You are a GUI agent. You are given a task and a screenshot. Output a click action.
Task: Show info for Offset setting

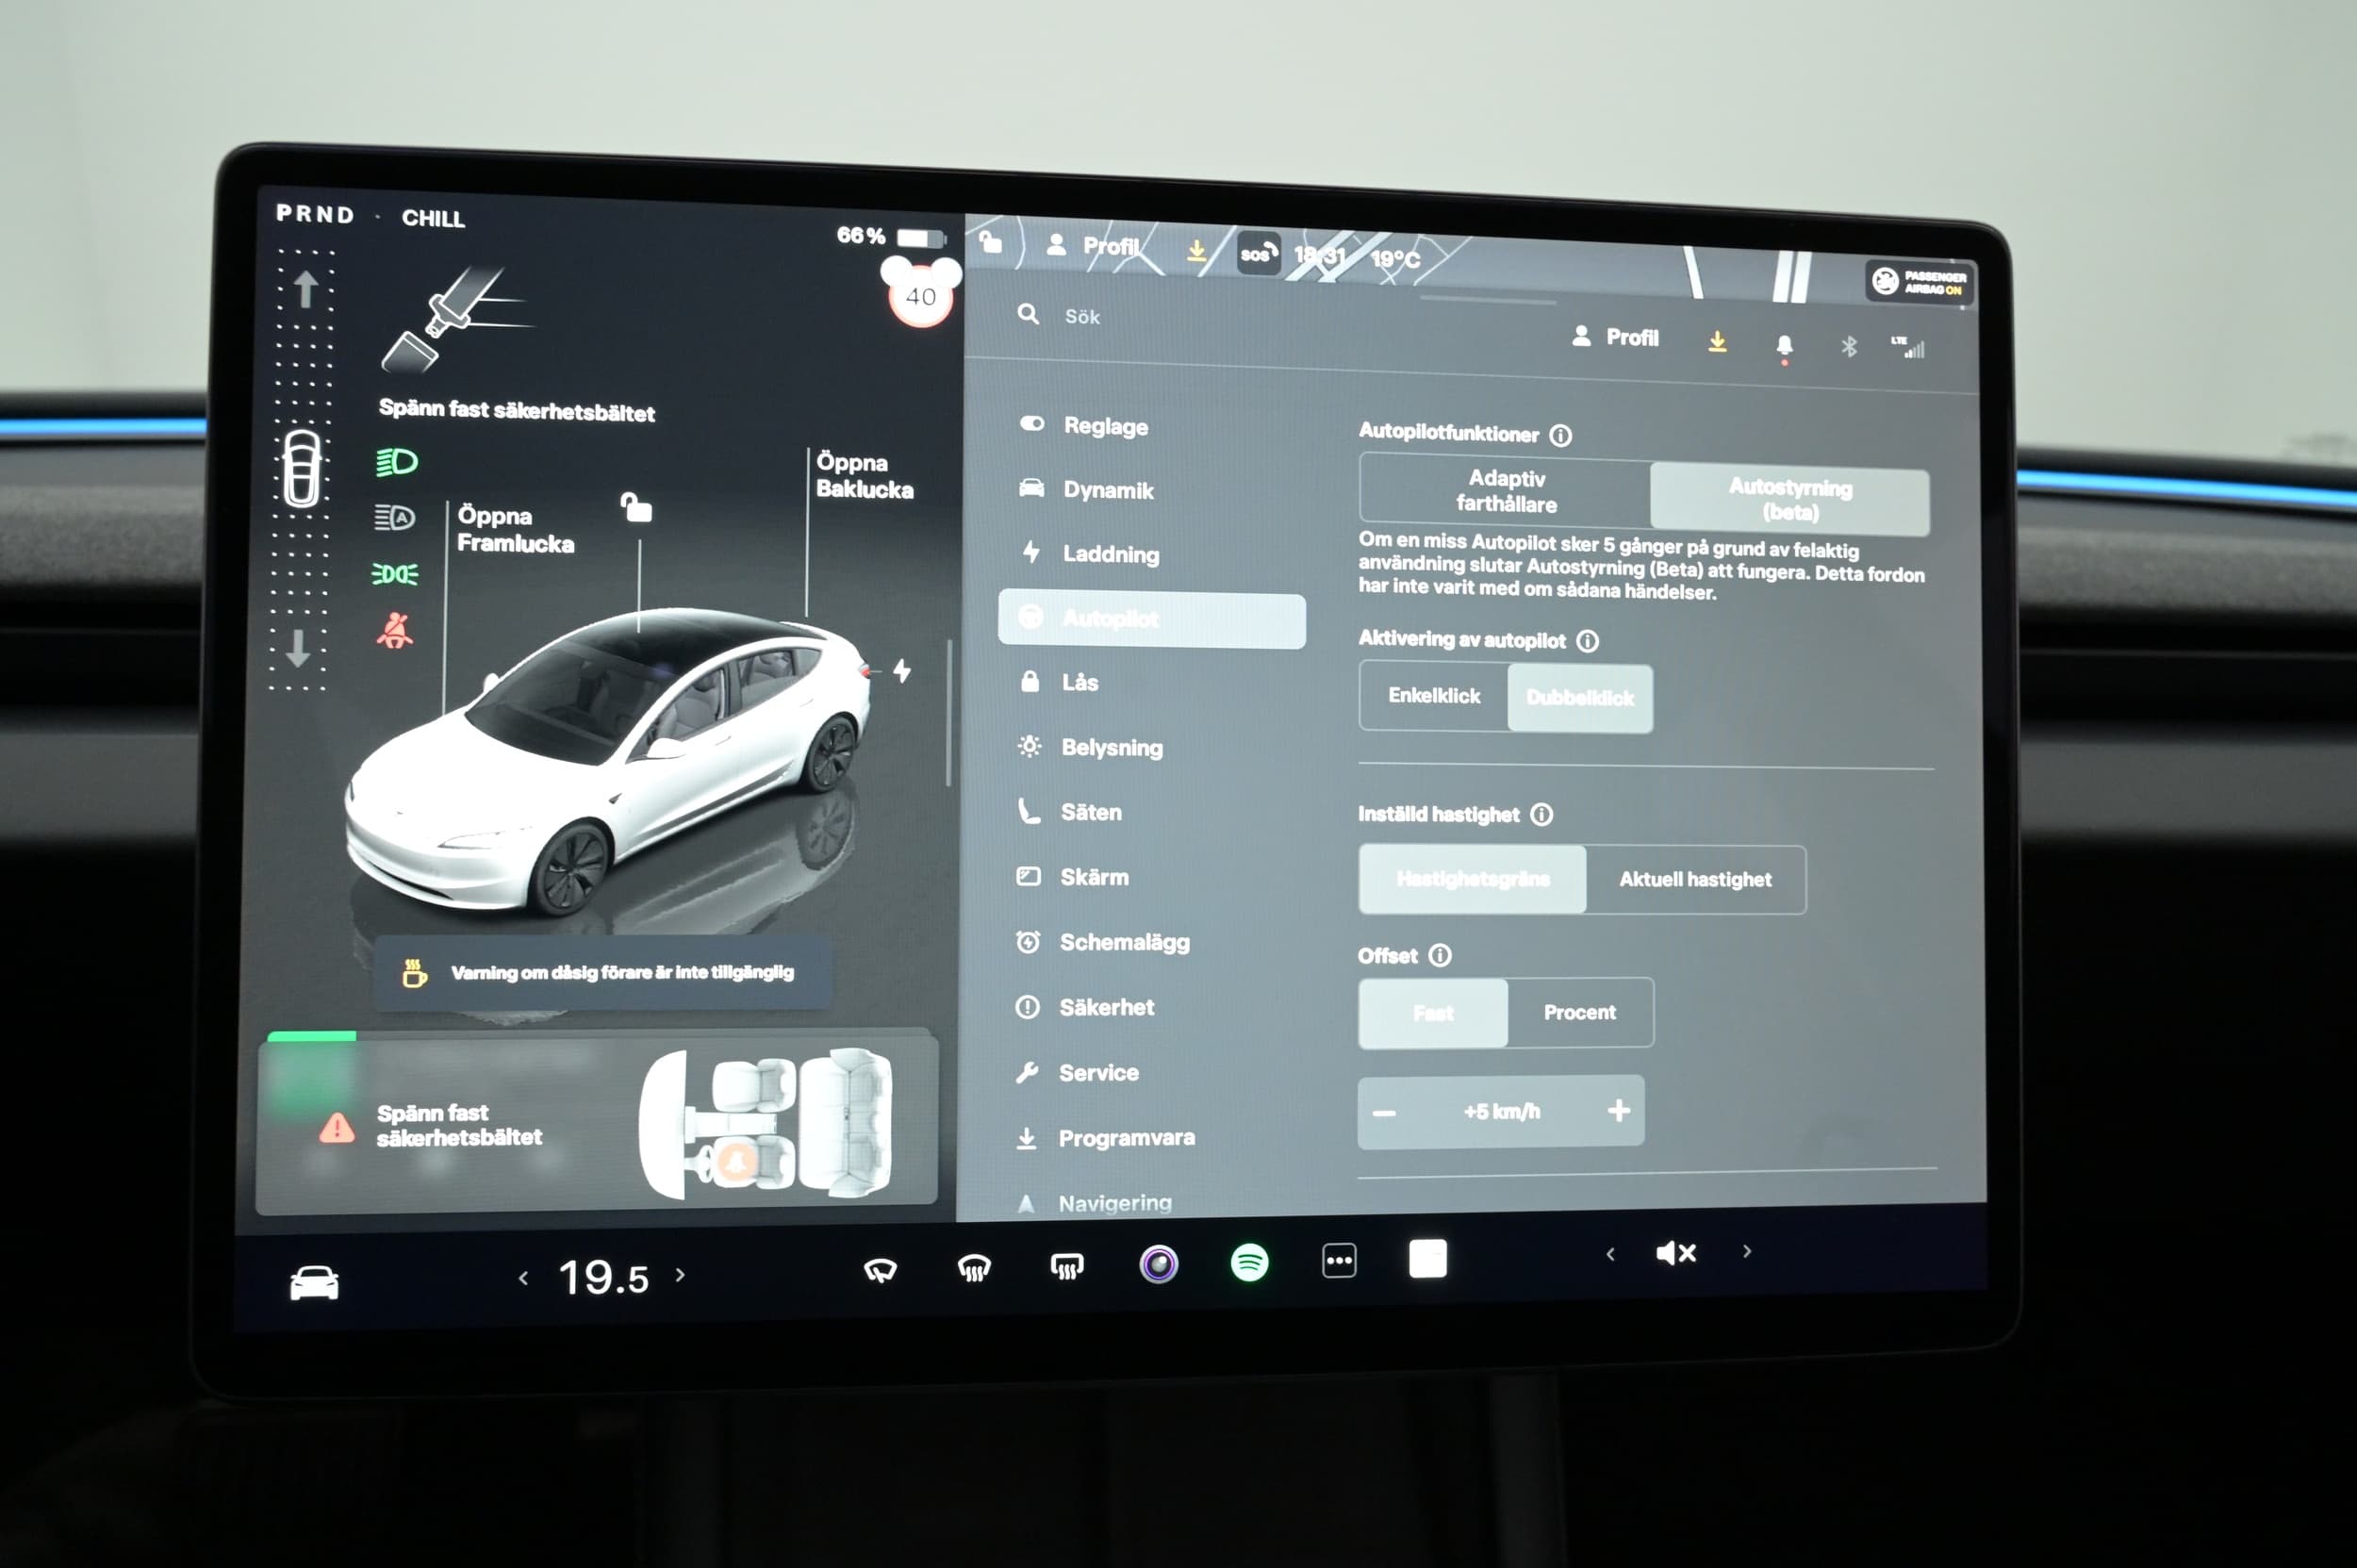1439,955
